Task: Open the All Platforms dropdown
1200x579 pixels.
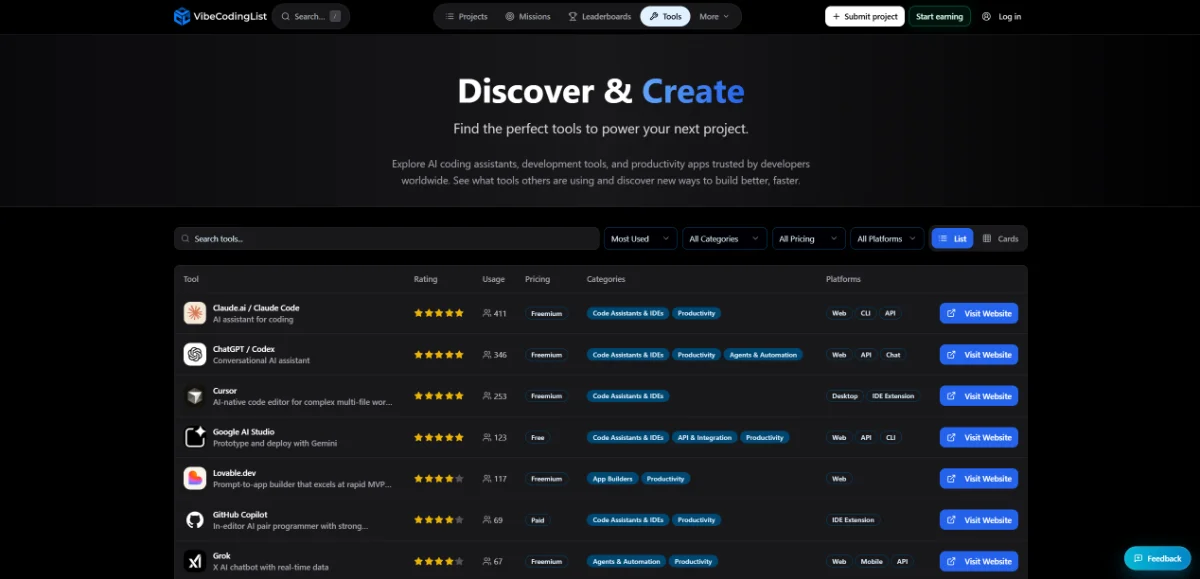Action: point(887,238)
